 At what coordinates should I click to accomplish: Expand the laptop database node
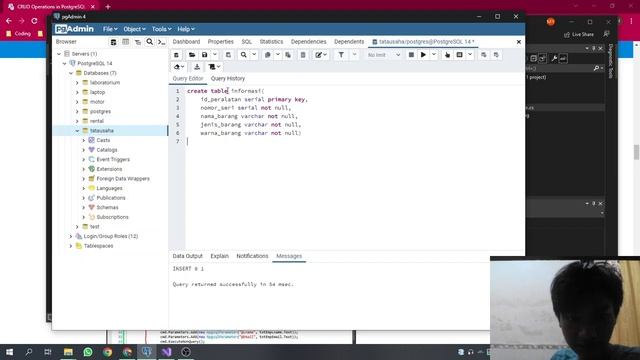[x=77, y=92]
